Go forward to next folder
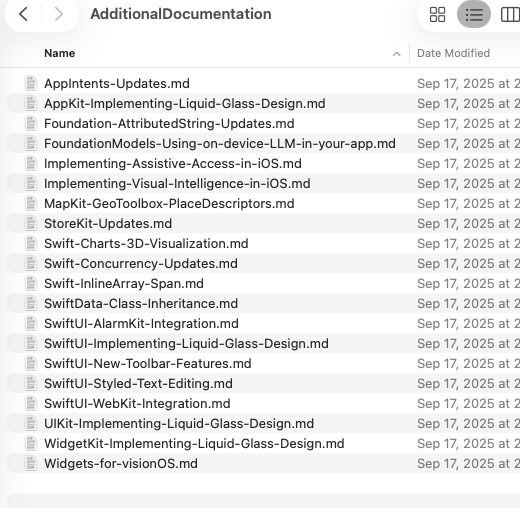 (59, 14)
